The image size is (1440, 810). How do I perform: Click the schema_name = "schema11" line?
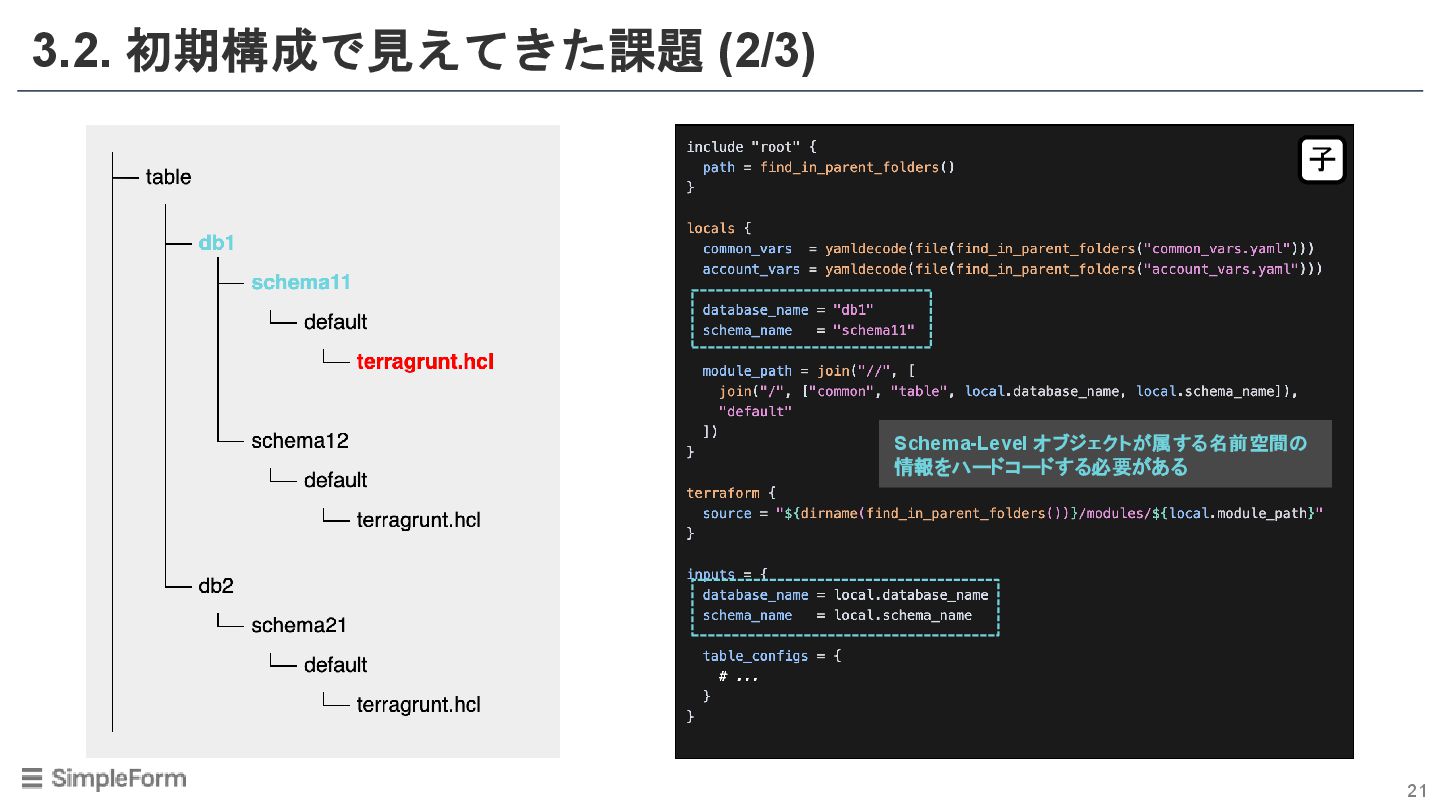[808, 330]
